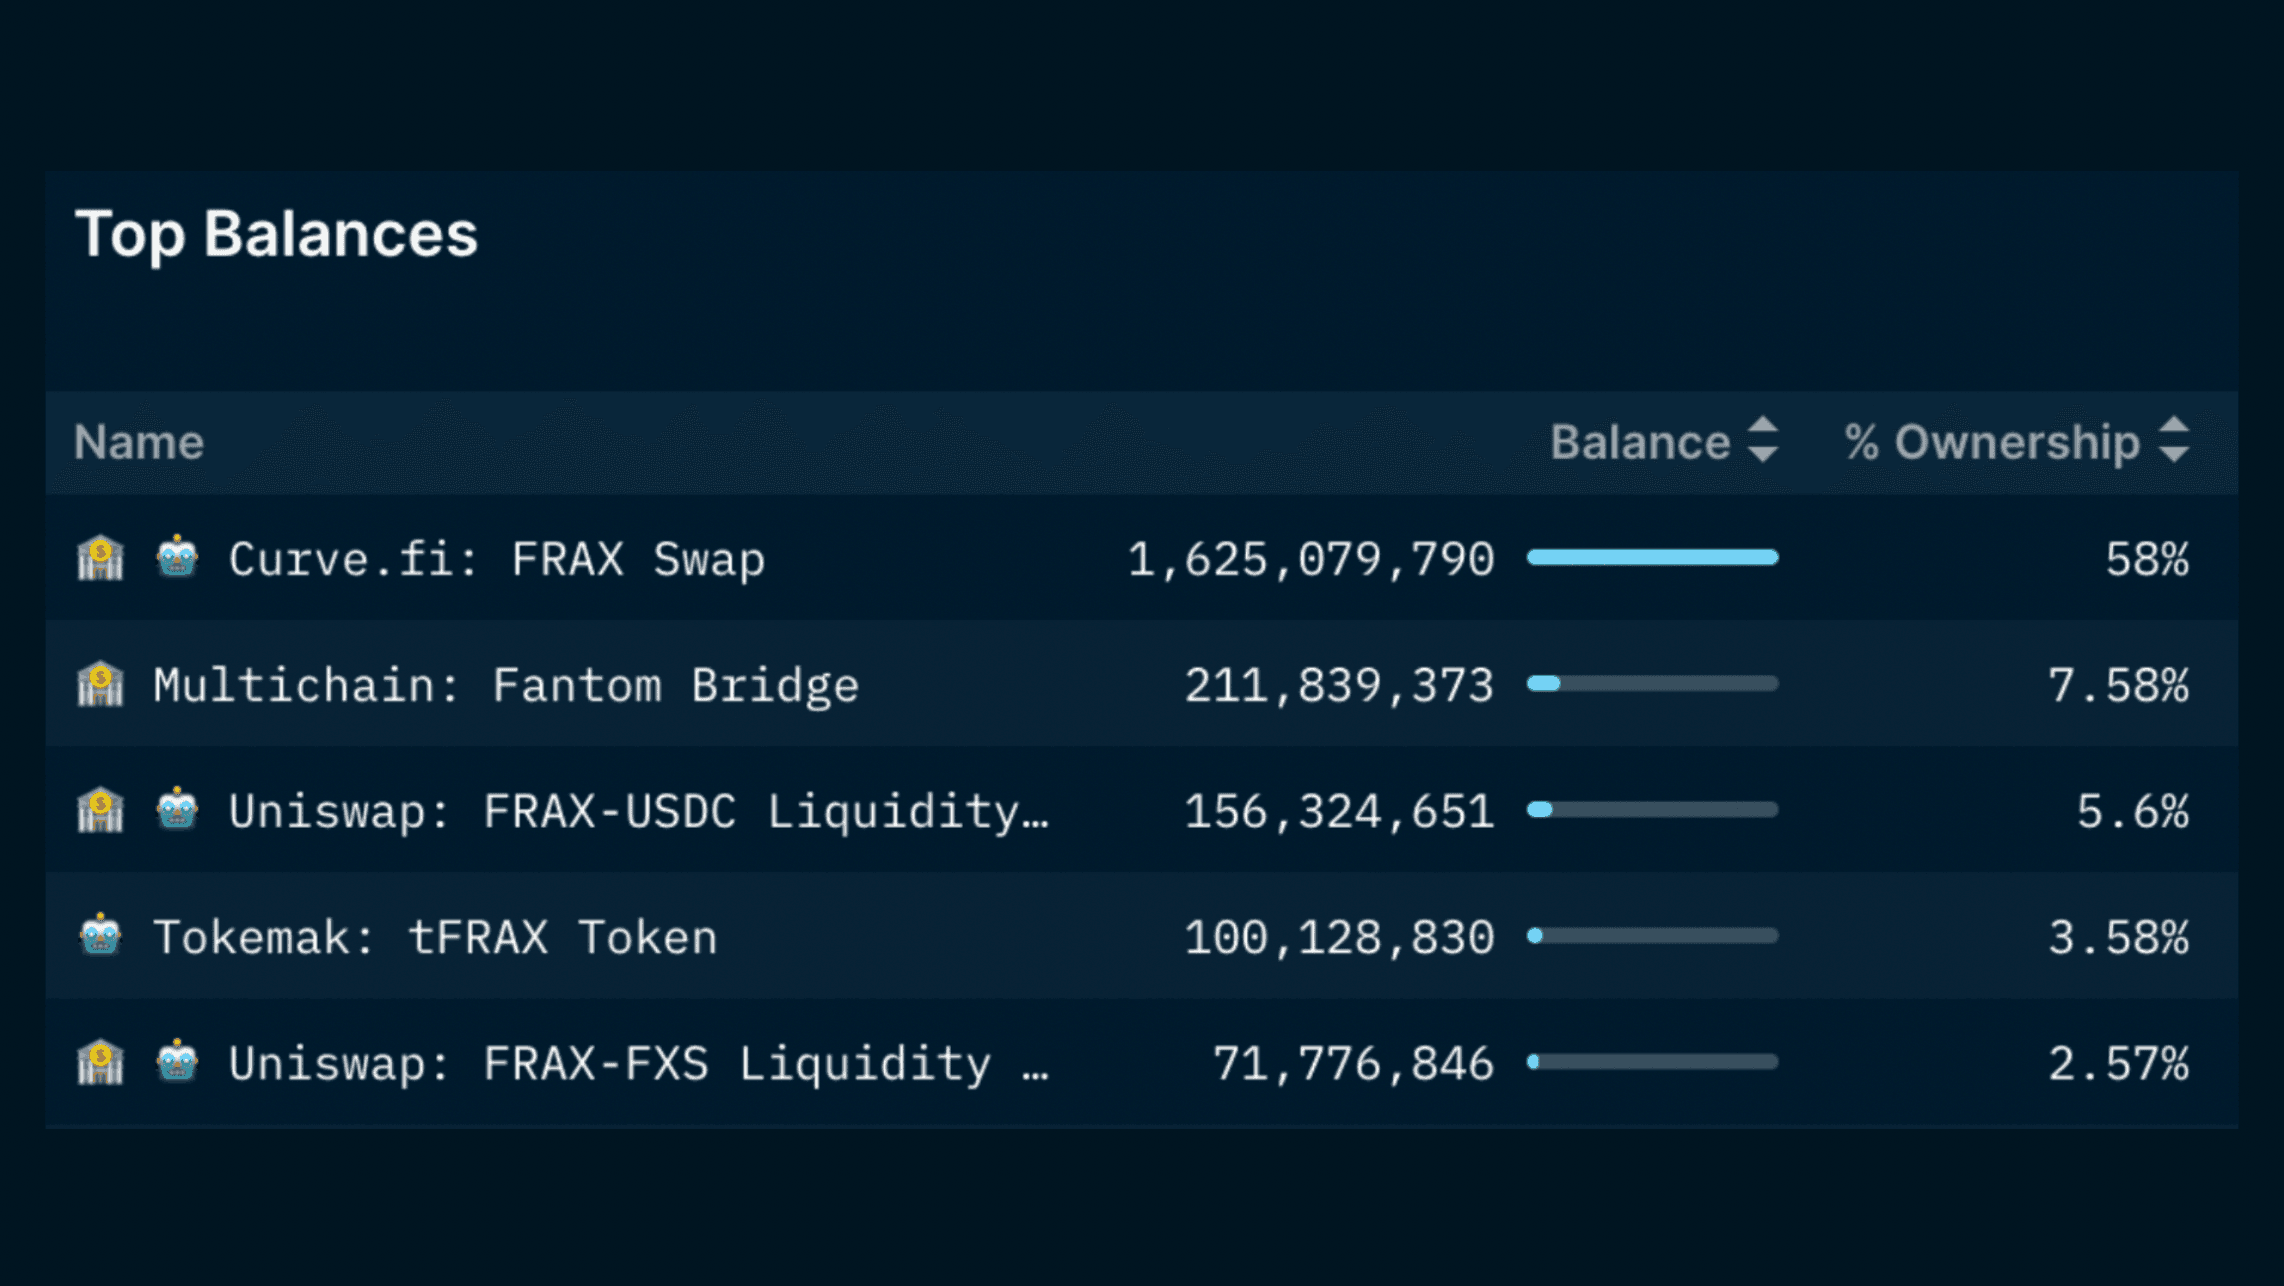Click the 5.6% ownership value

tap(2133, 811)
